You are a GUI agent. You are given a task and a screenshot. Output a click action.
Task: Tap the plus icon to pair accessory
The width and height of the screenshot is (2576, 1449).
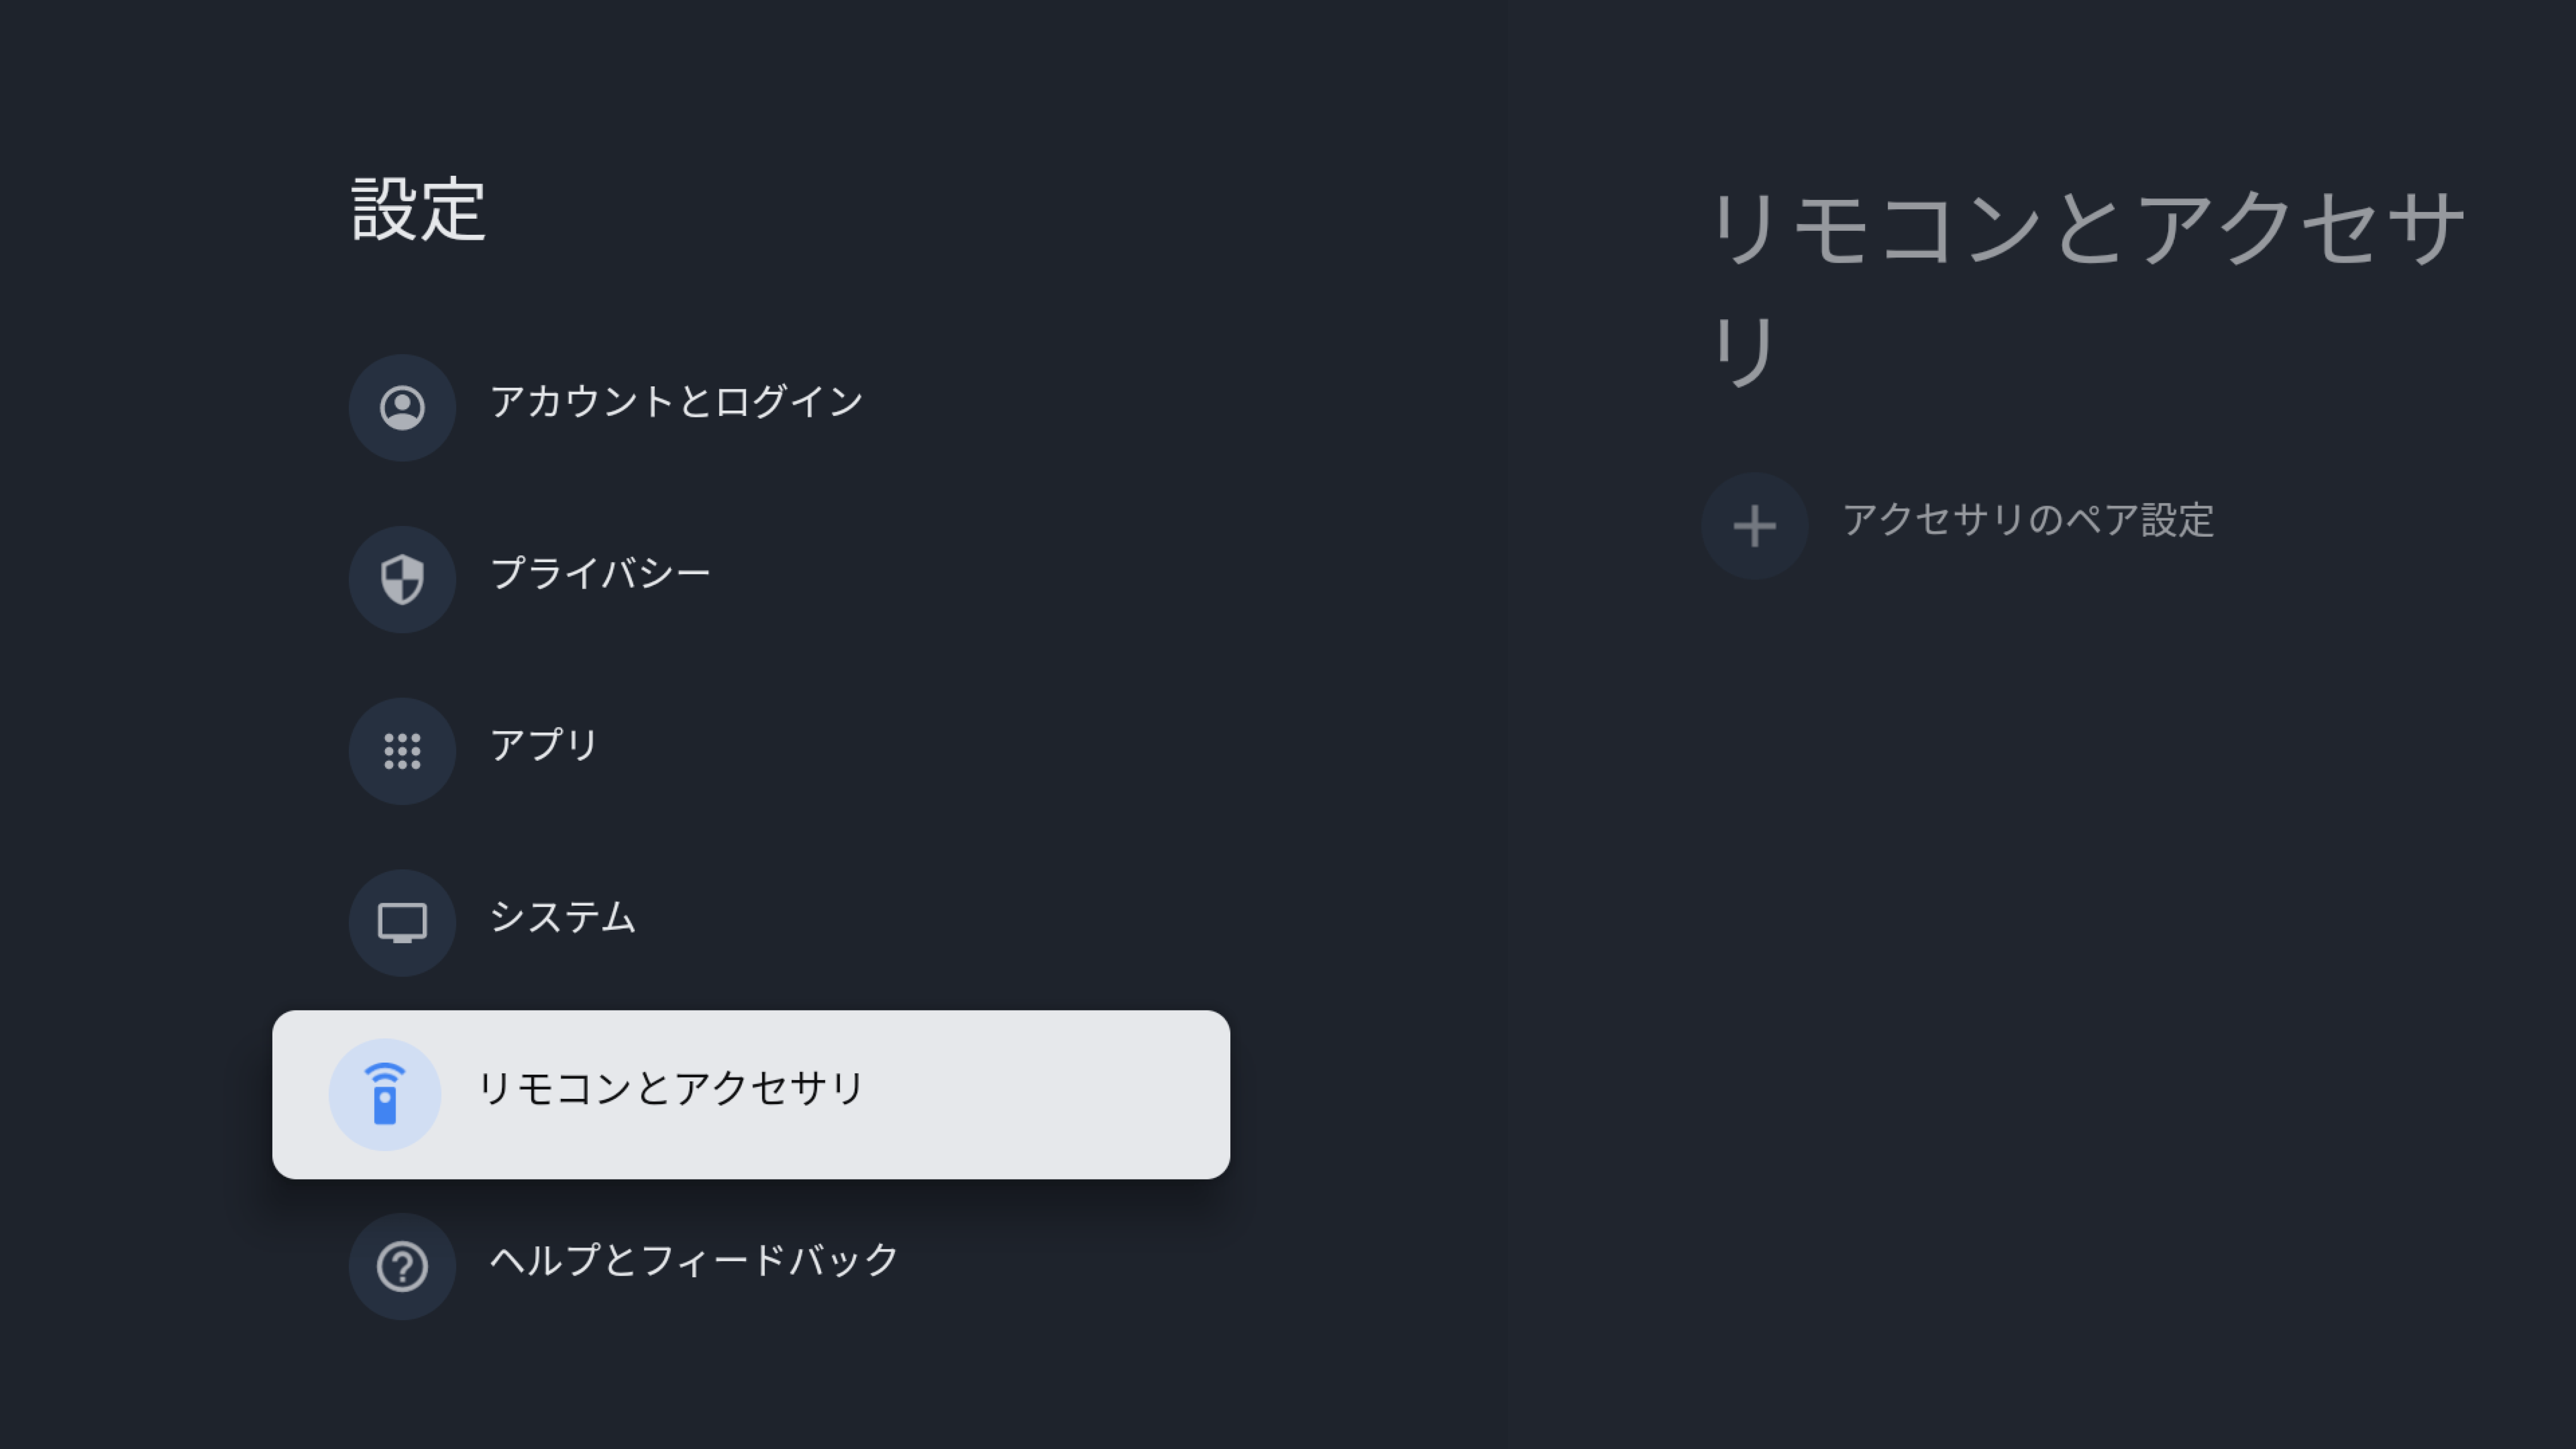1755,526
